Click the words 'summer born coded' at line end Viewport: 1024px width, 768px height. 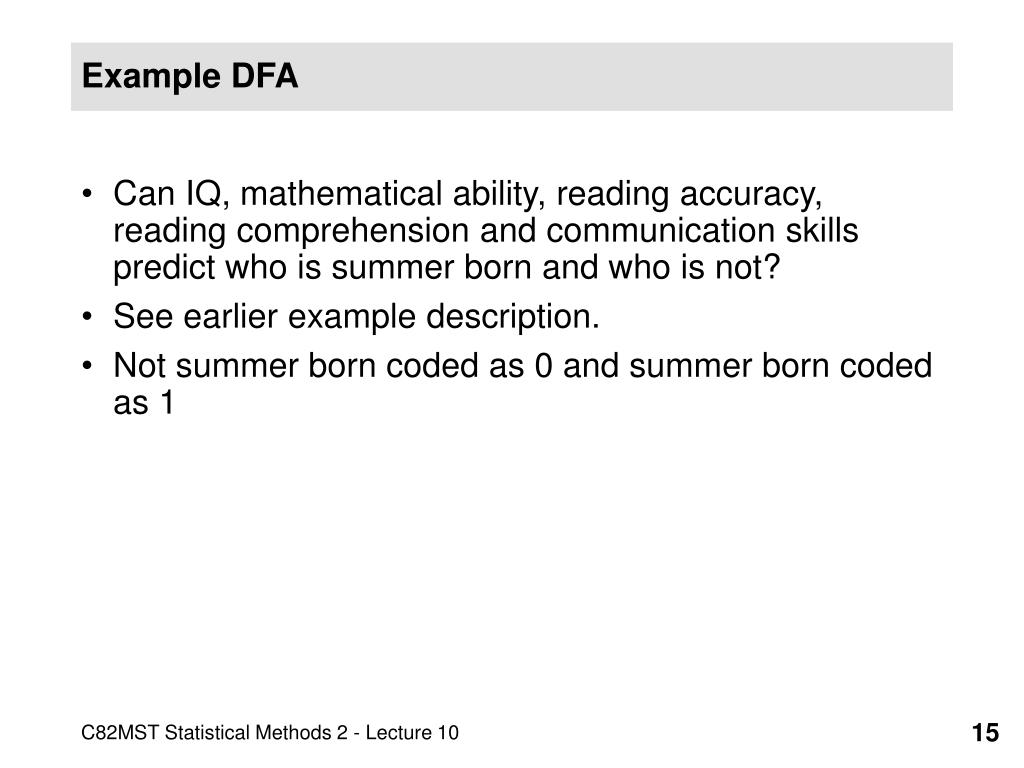[780, 366]
